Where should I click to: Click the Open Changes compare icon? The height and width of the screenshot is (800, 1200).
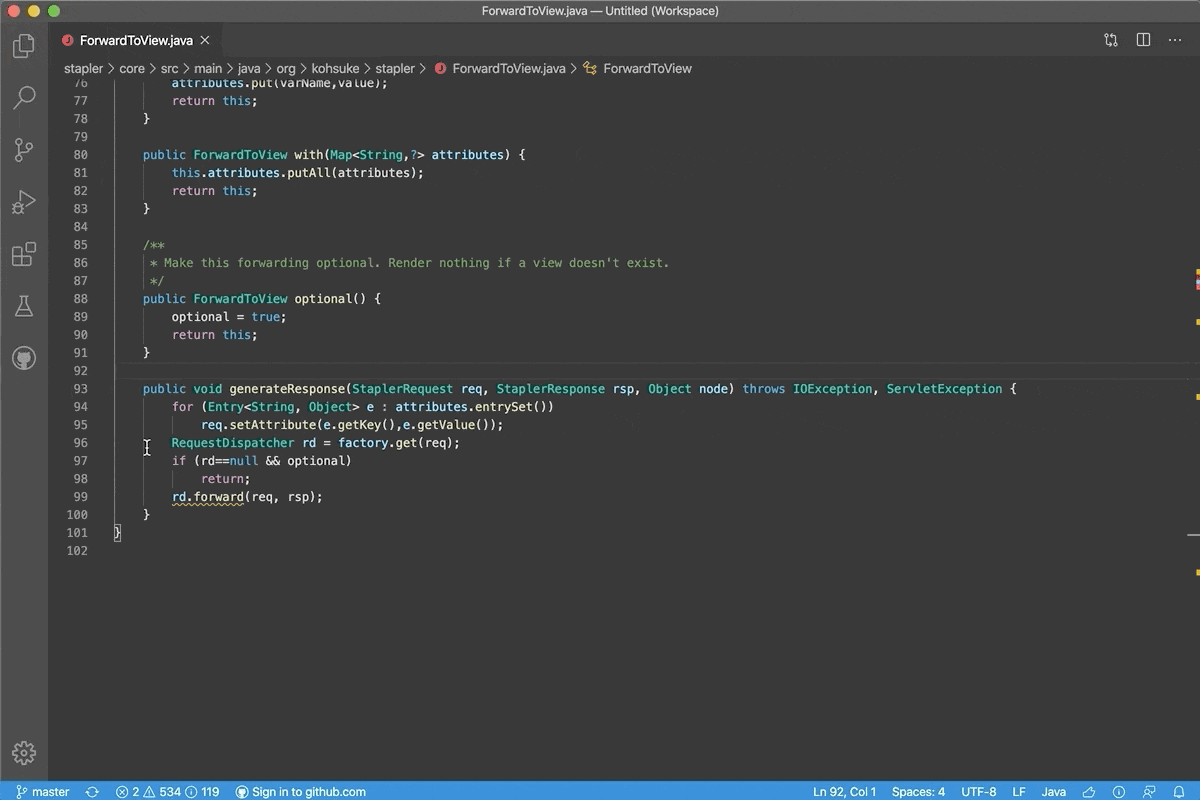click(x=1111, y=40)
